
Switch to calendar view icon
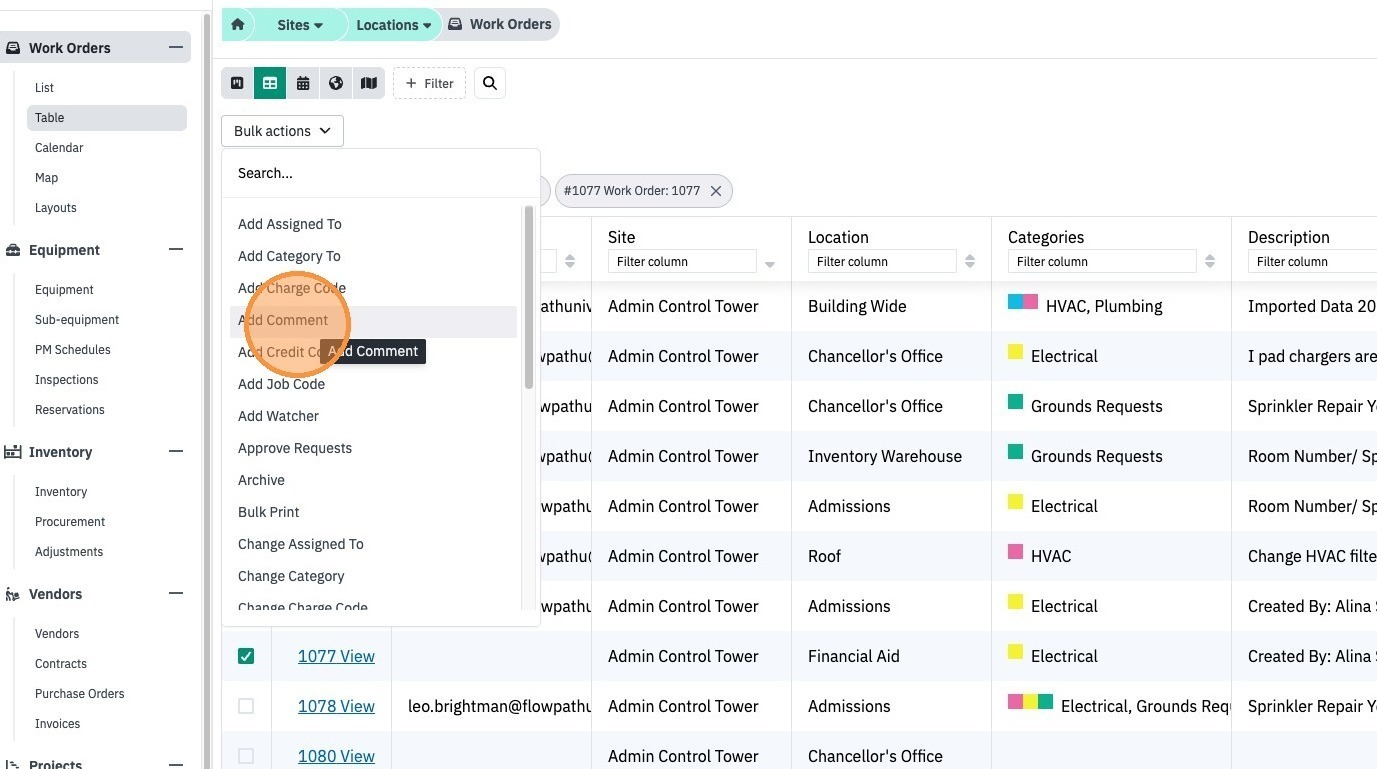point(303,83)
